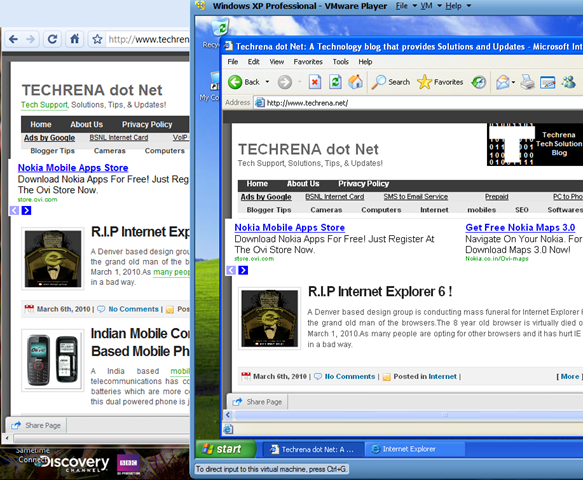This screenshot has width=583, height=480.
Task: Click IE Refresh button
Action: point(335,82)
